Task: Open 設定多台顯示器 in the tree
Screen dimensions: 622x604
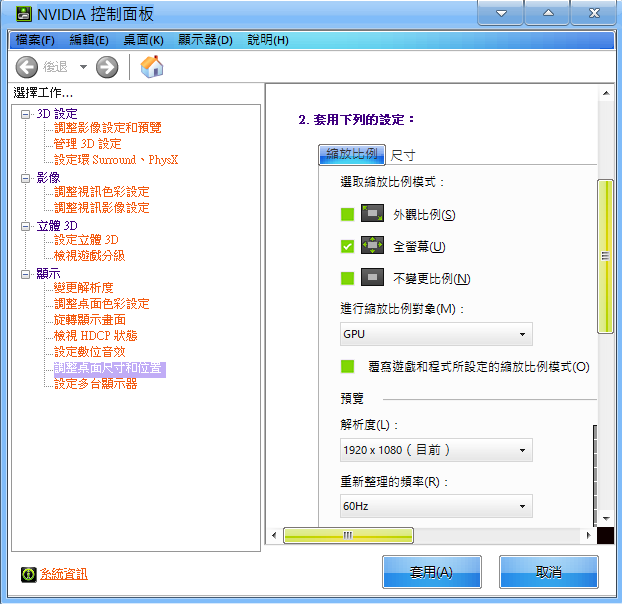Action: coord(96,384)
